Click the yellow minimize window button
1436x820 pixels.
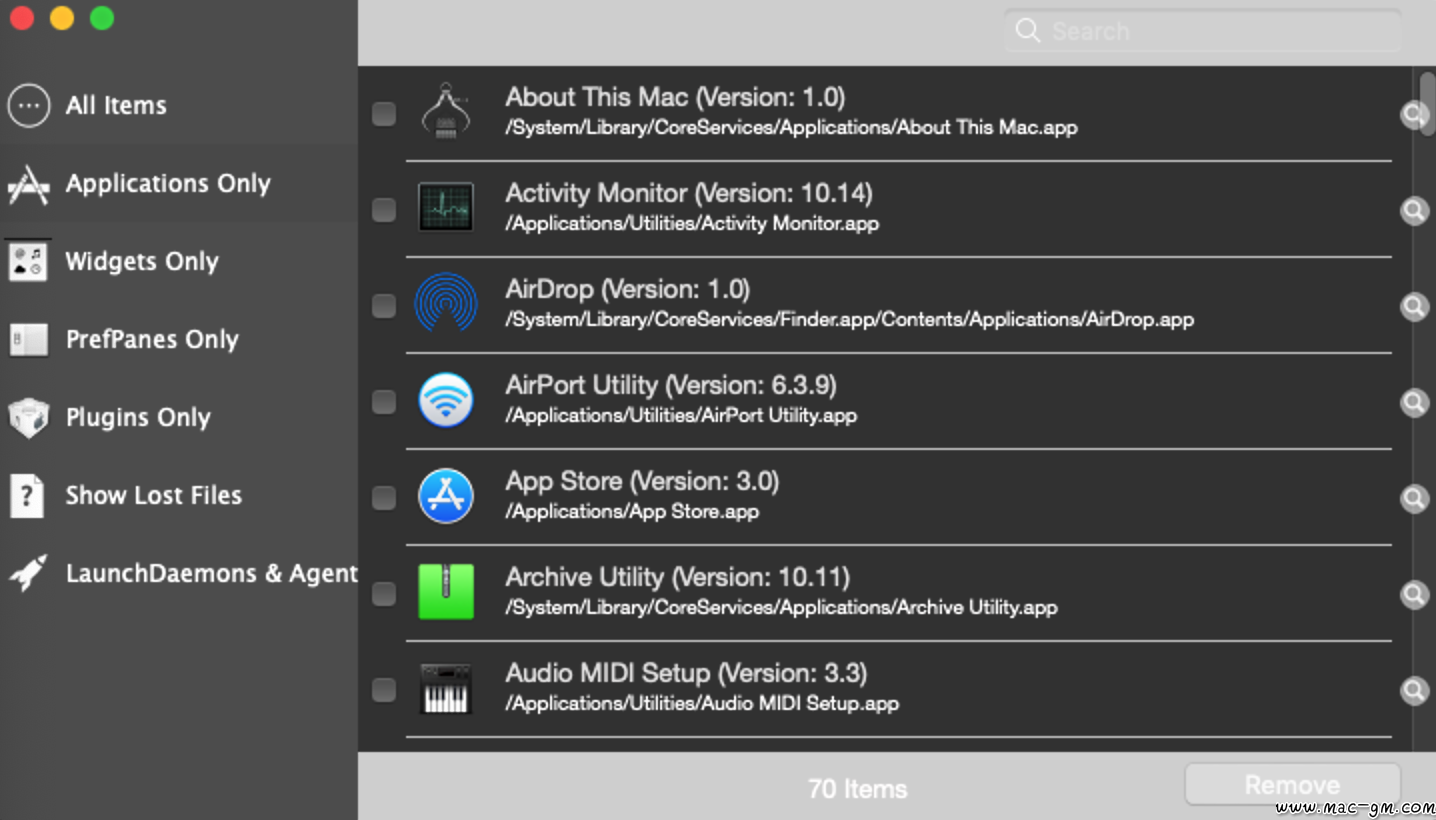(62, 18)
